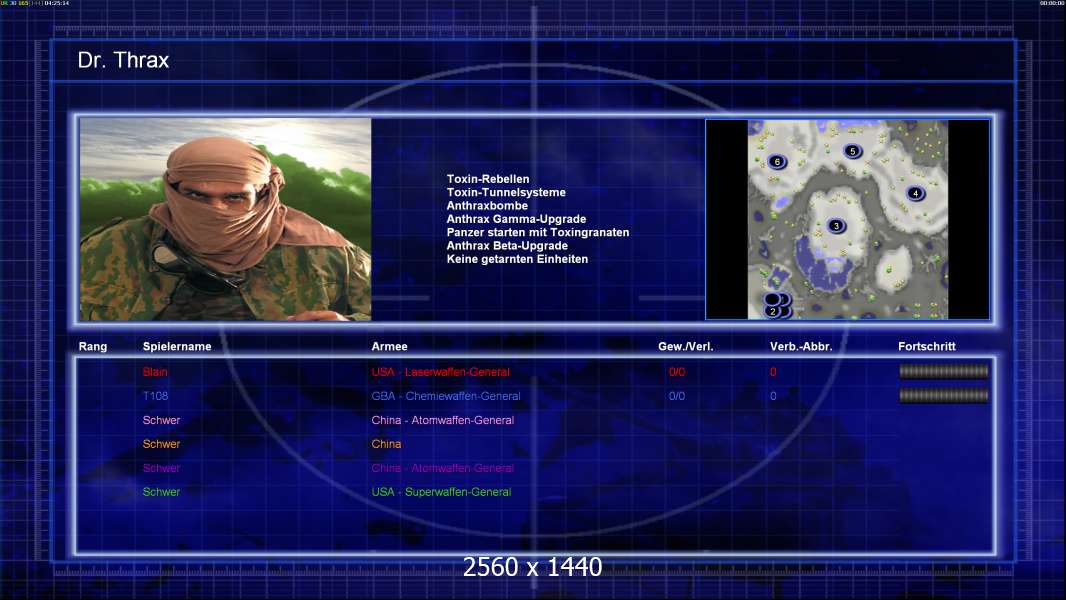Click T108's loading progress bar
Image resolution: width=1066 pixels, height=600 pixels.
tap(944, 395)
